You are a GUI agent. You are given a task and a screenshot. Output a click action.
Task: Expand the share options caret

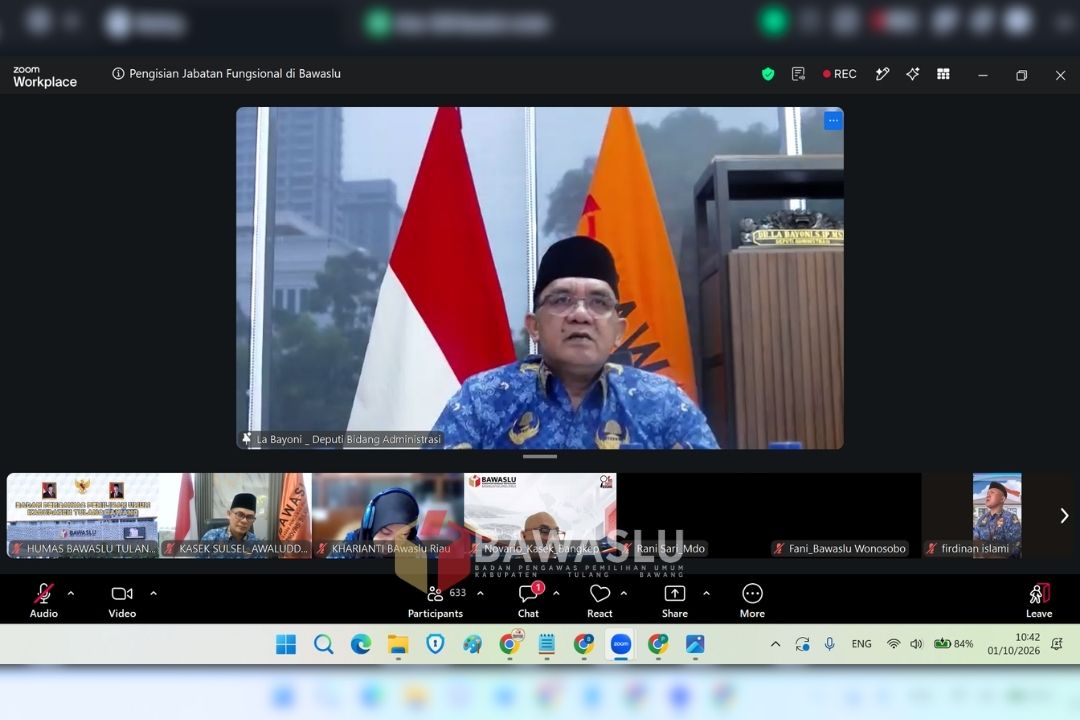click(x=706, y=593)
